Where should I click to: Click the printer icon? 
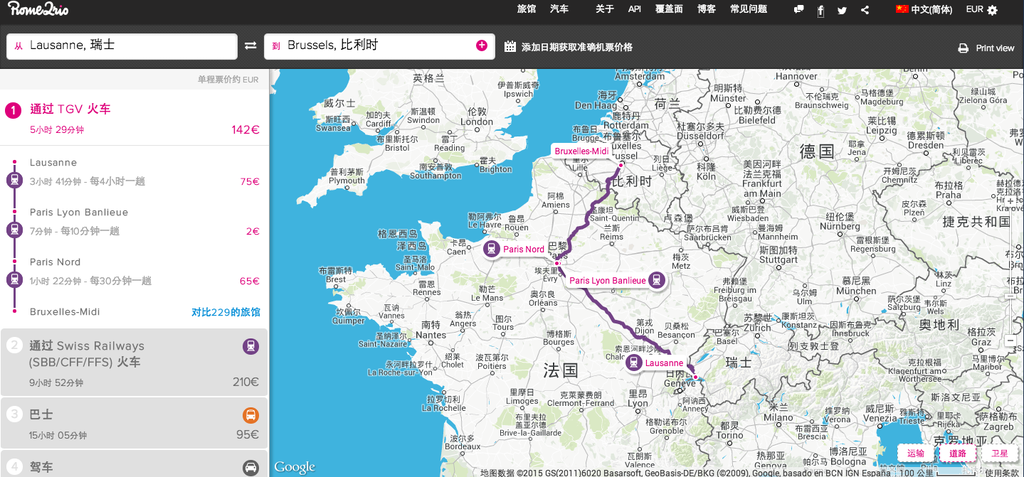pyautogui.click(x=963, y=48)
